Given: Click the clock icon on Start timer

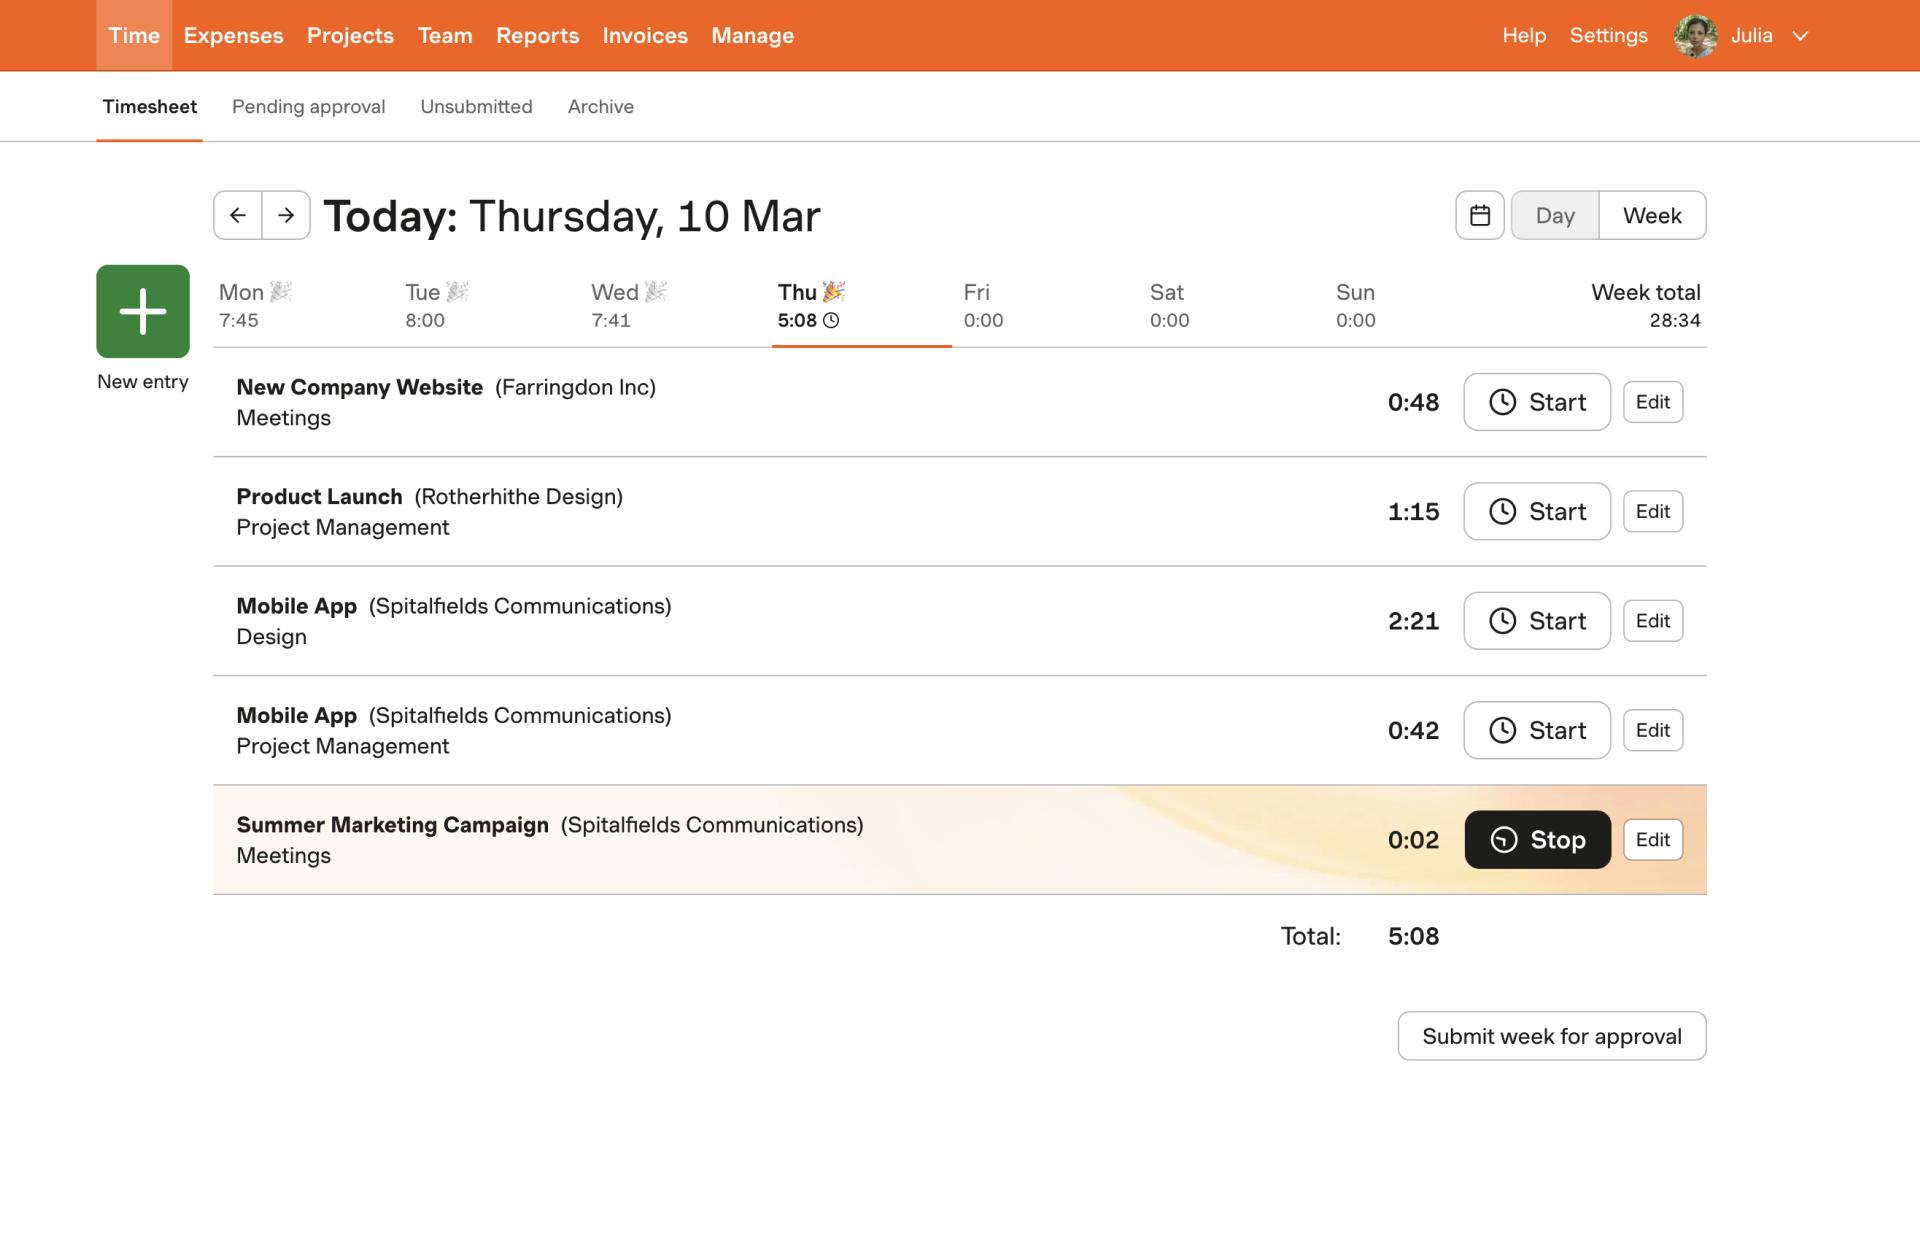Looking at the screenshot, I should point(1502,401).
